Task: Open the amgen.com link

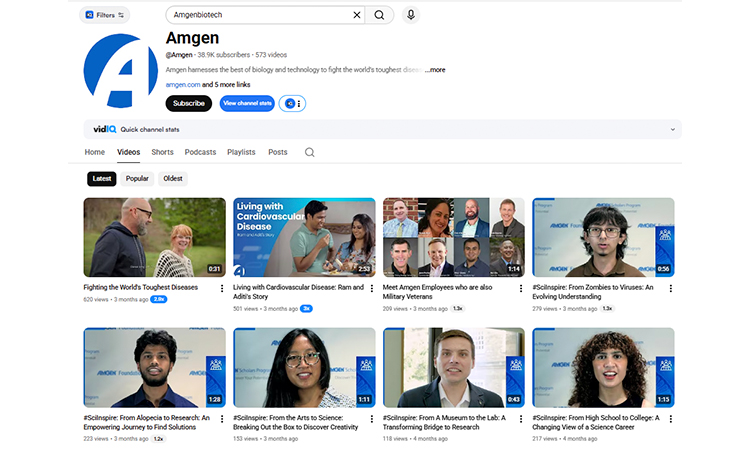Action: [182, 85]
